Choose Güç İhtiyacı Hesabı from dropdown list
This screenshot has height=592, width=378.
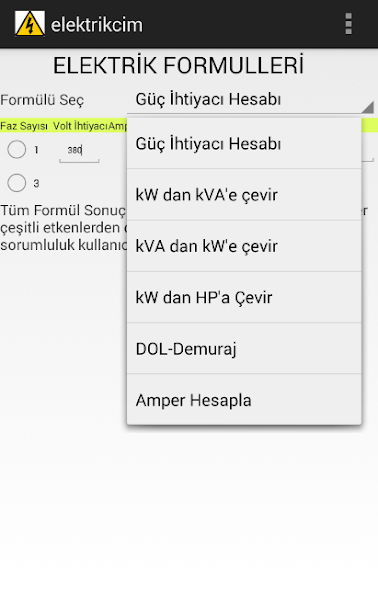pos(244,143)
